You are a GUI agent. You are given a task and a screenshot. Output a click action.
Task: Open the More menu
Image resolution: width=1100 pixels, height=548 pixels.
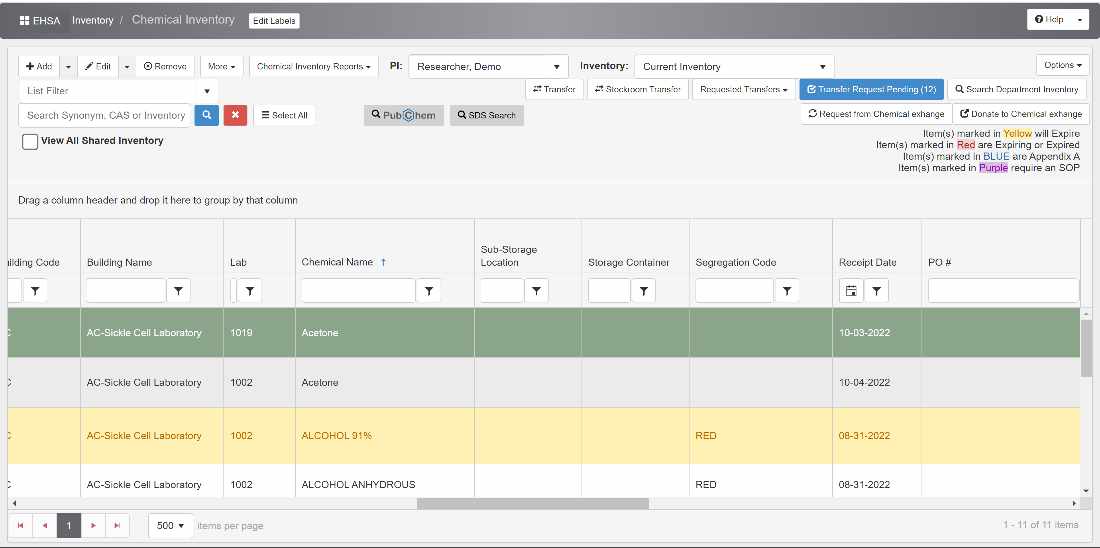(x=221, y=67)
